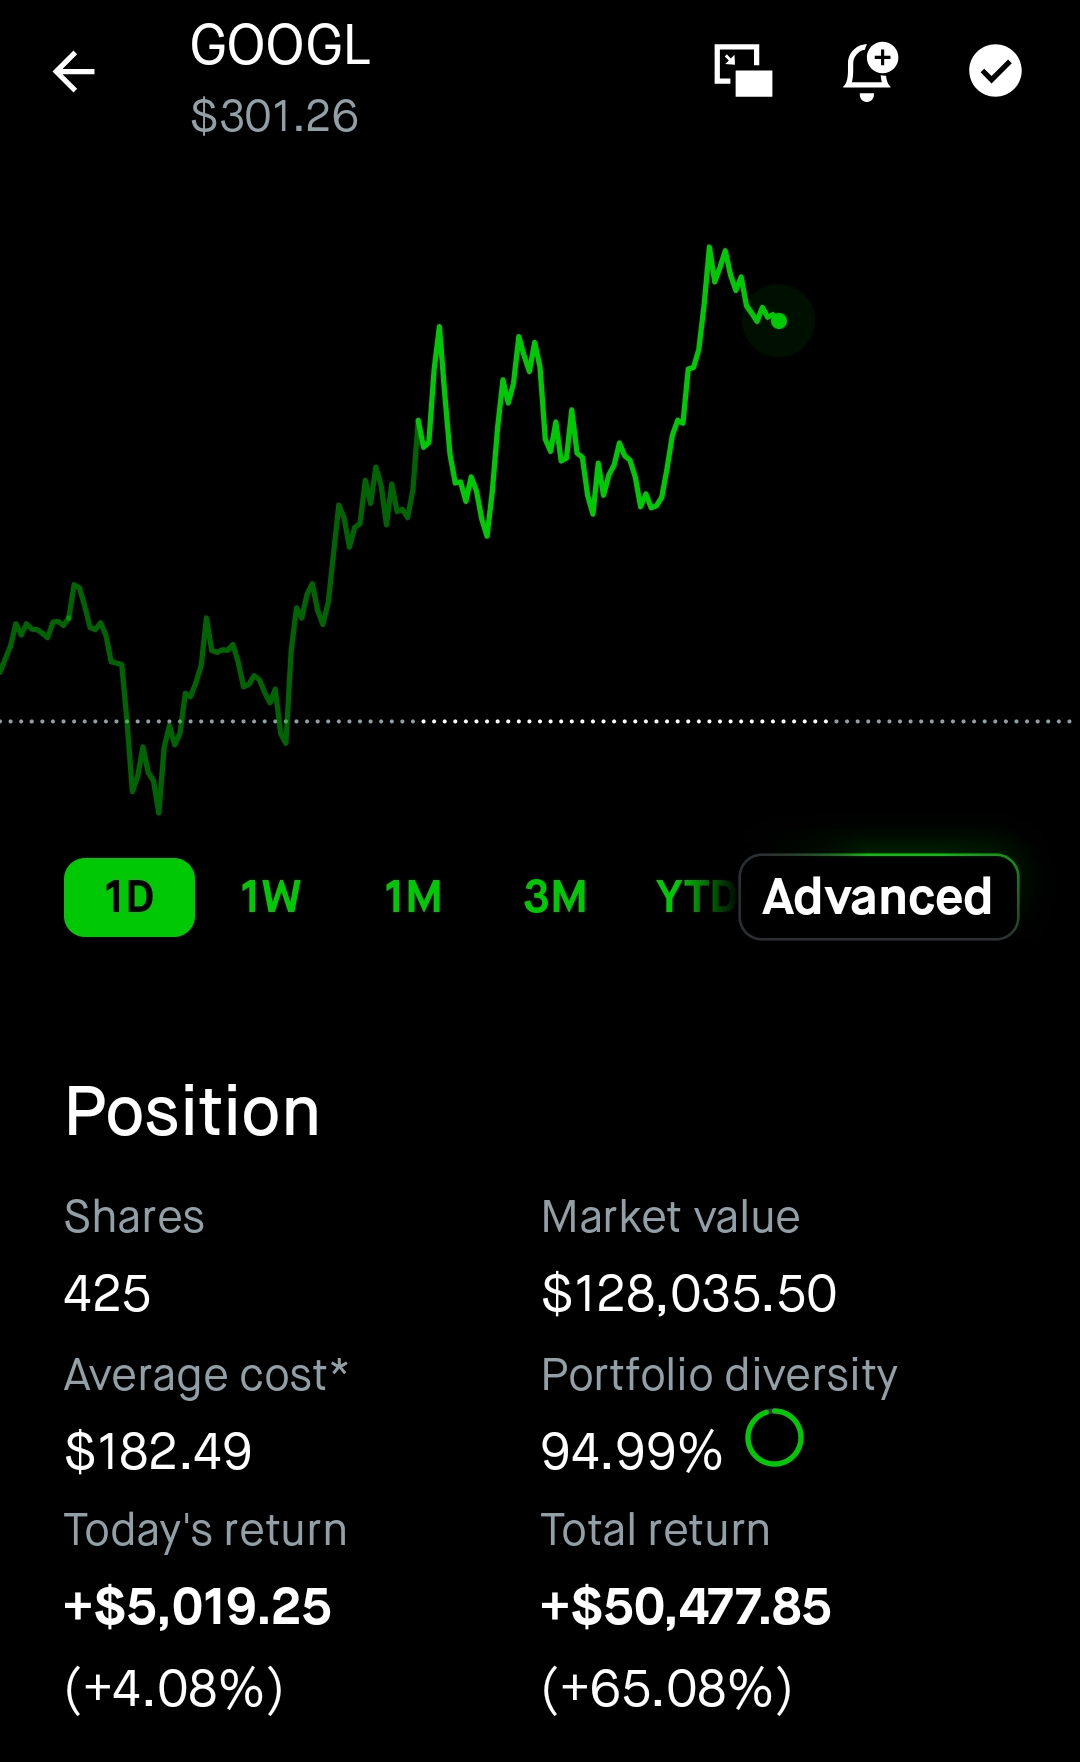
Task: Tap Today's return +$5,019.25 value
Action: [x=197, y=1607]
